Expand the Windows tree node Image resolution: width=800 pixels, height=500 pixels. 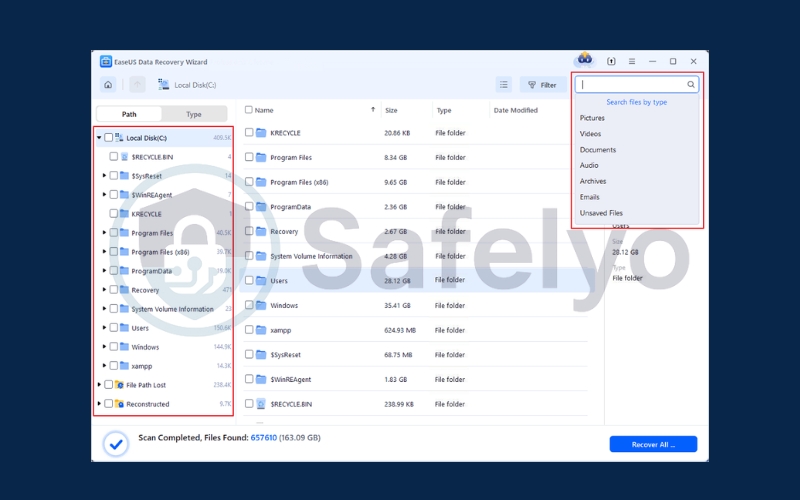click(x=104, y=346)
